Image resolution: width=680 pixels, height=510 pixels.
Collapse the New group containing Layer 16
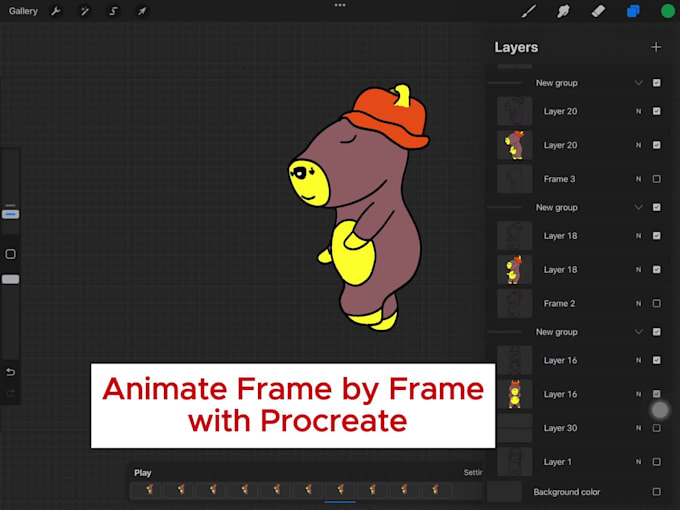coord(638,332)
